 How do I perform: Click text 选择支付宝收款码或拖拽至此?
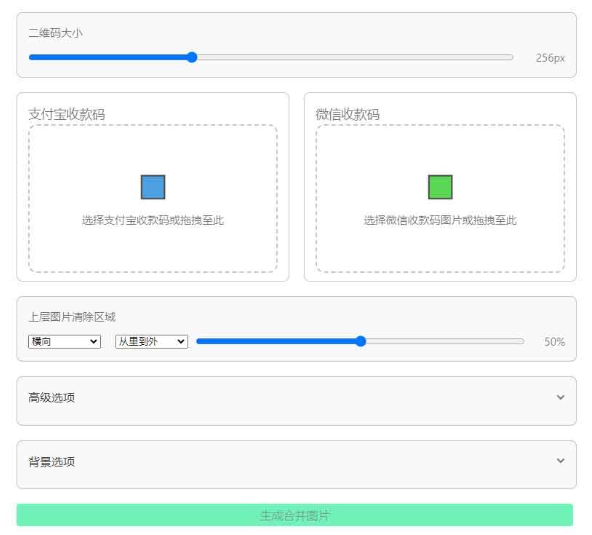(153, 220)
